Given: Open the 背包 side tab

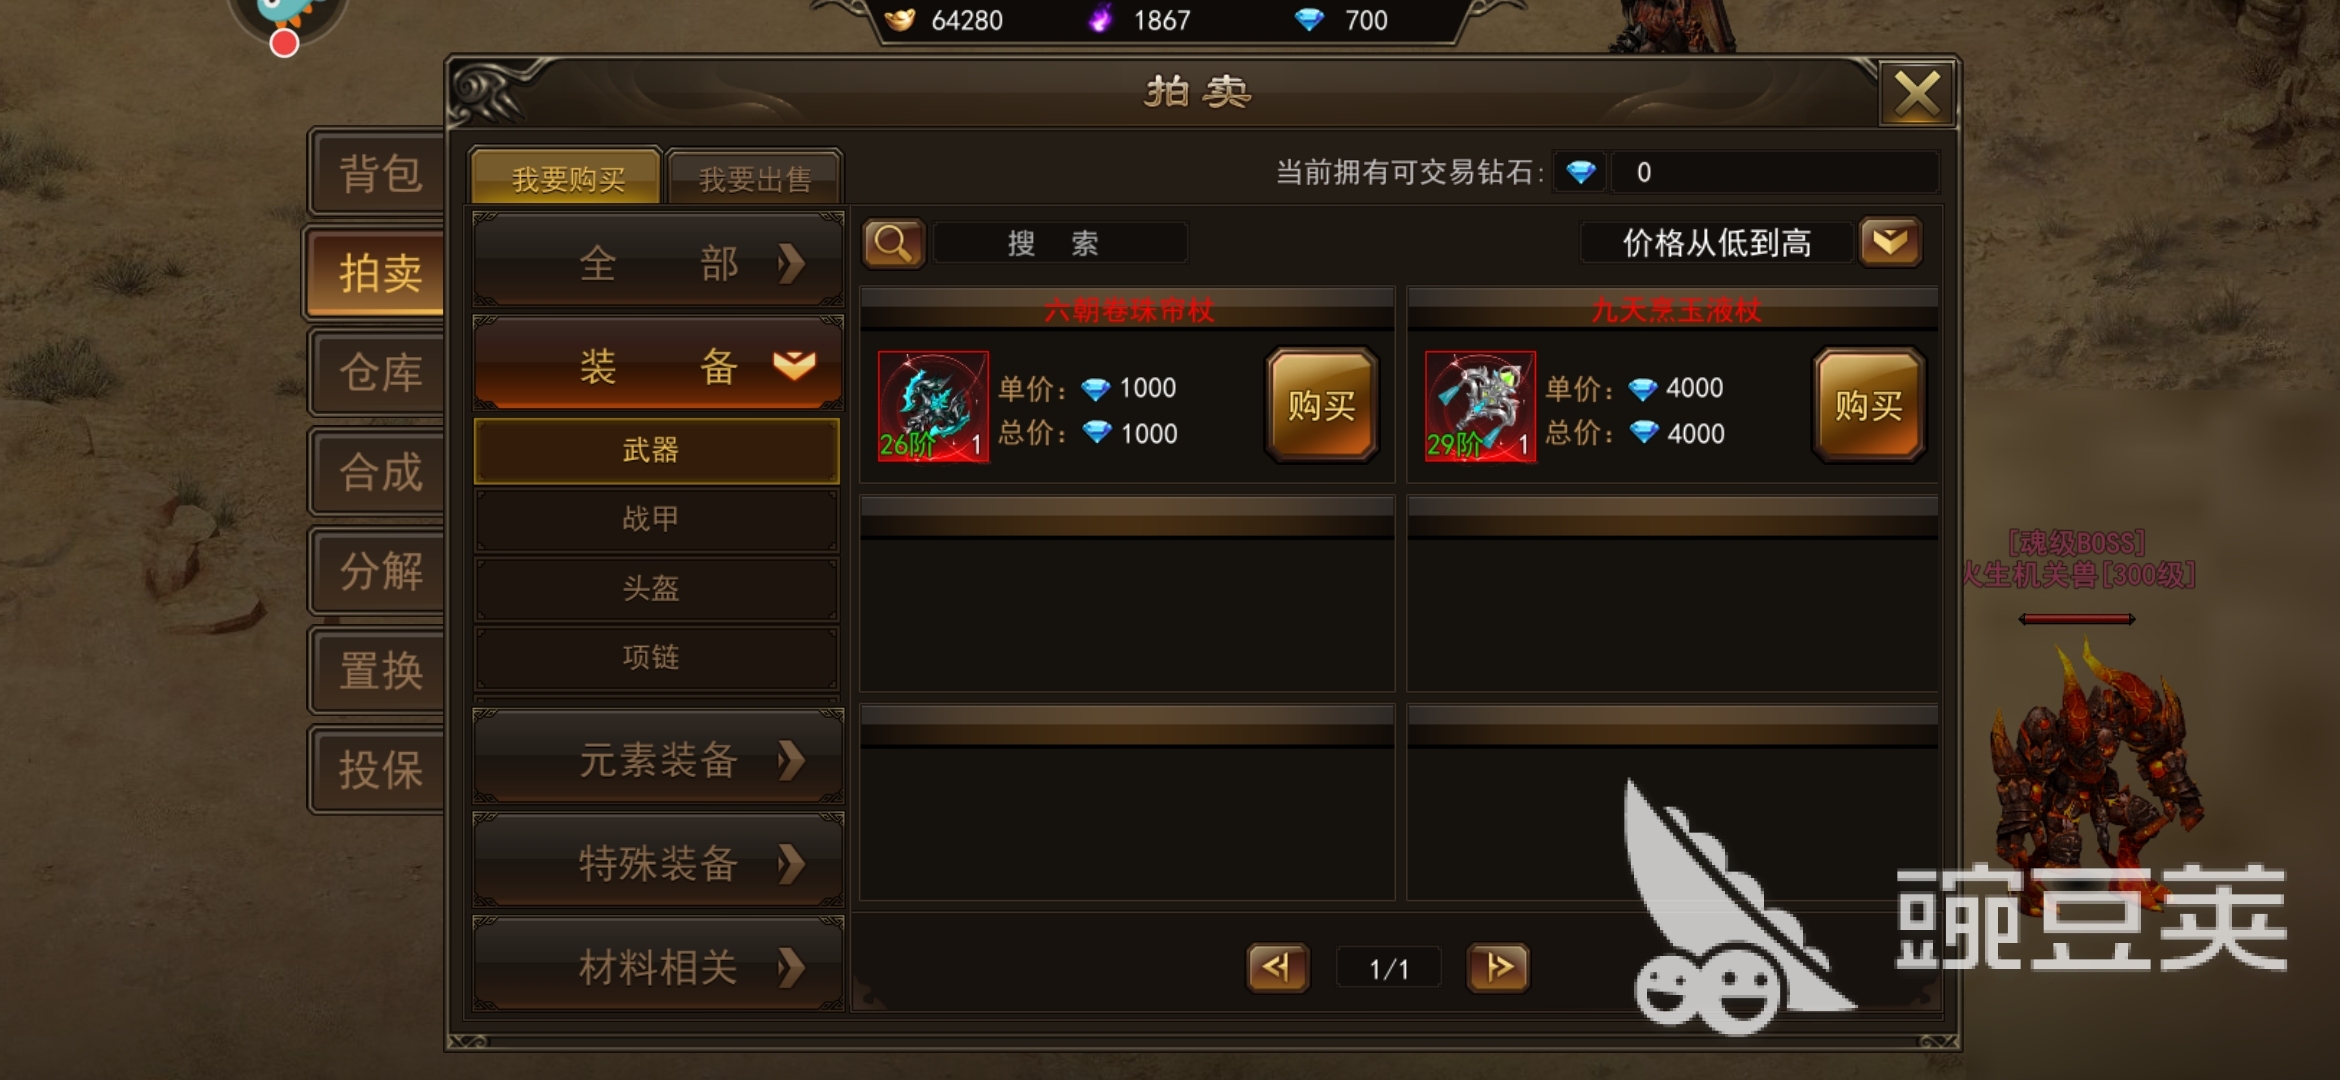Looking at the screenshot, I should click(379, 172).
